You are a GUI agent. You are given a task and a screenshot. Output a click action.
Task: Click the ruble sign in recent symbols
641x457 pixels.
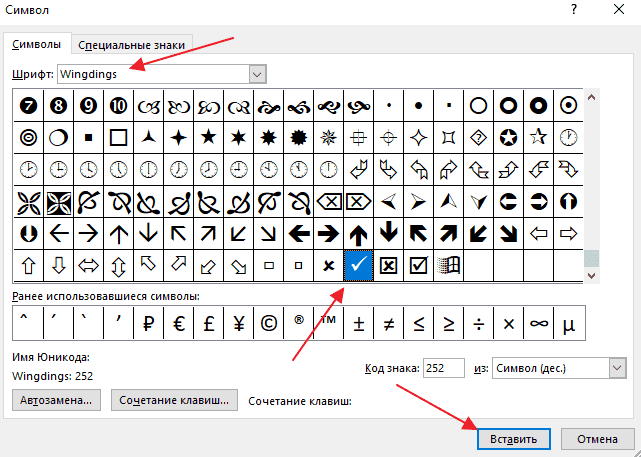150,324
